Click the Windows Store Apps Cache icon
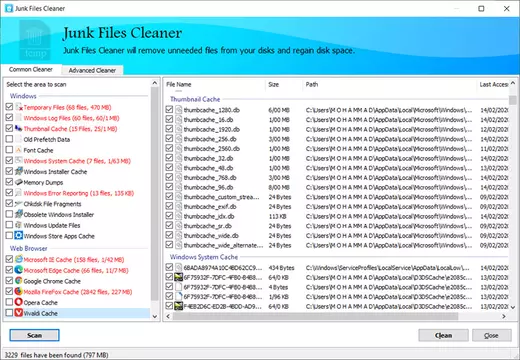This screenshot has height=360, width=520. (19, 236)
